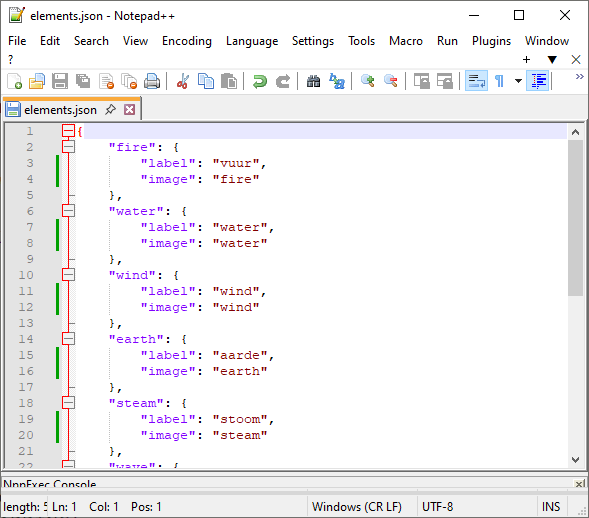Open the Encoding menu
Viewport: 589px width, 518px height.
187,41
